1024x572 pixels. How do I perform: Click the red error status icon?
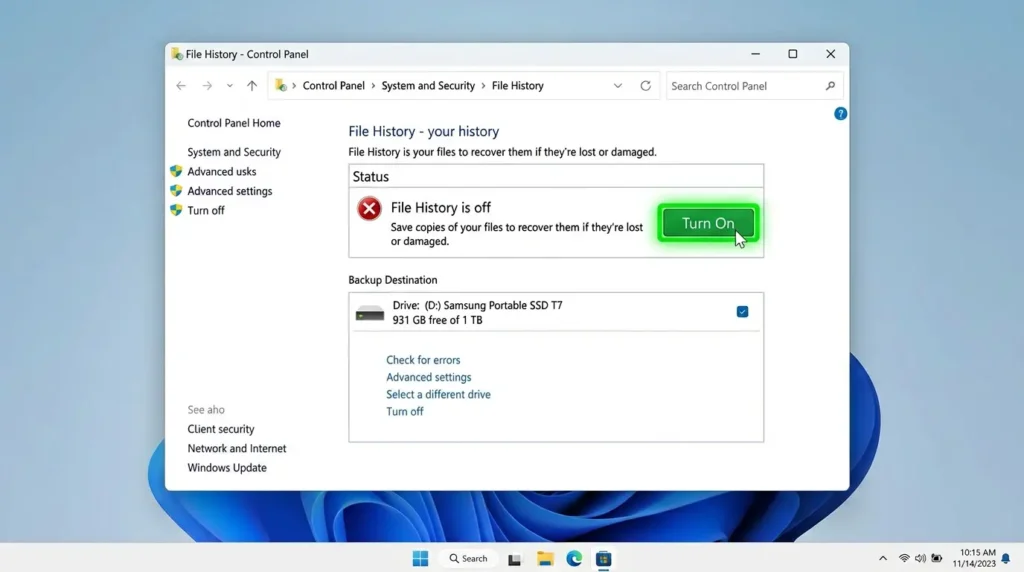pyautogui.click(x=369, y=208)
